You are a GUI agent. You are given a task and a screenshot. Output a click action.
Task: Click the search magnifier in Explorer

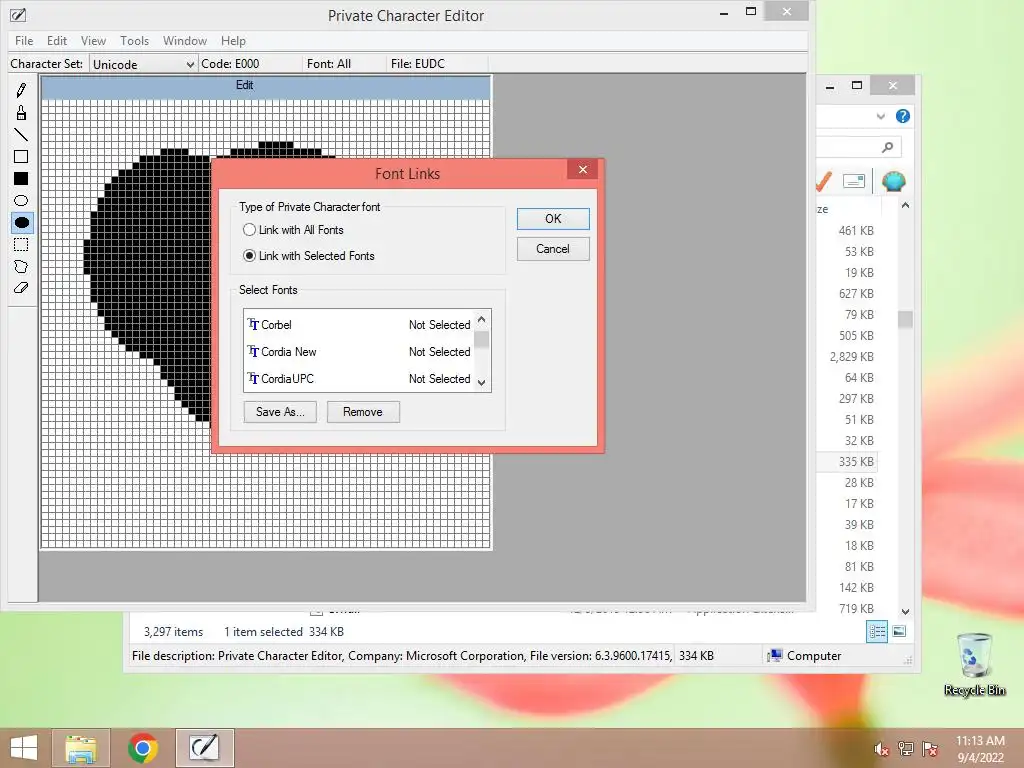(x=887, y=147)
